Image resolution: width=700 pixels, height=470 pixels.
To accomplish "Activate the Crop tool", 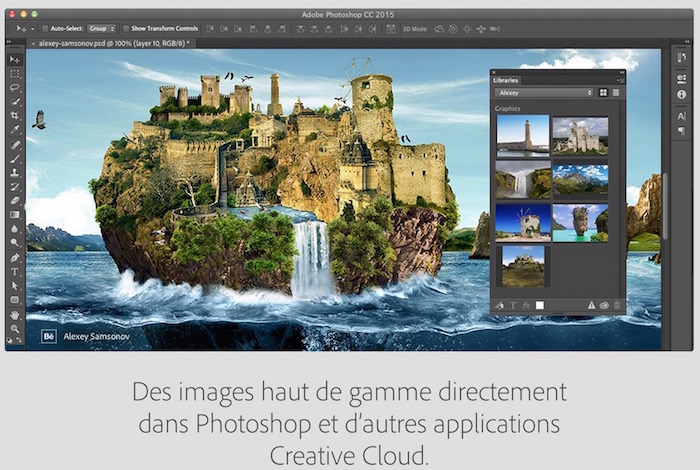I will [x=15, y=116].
